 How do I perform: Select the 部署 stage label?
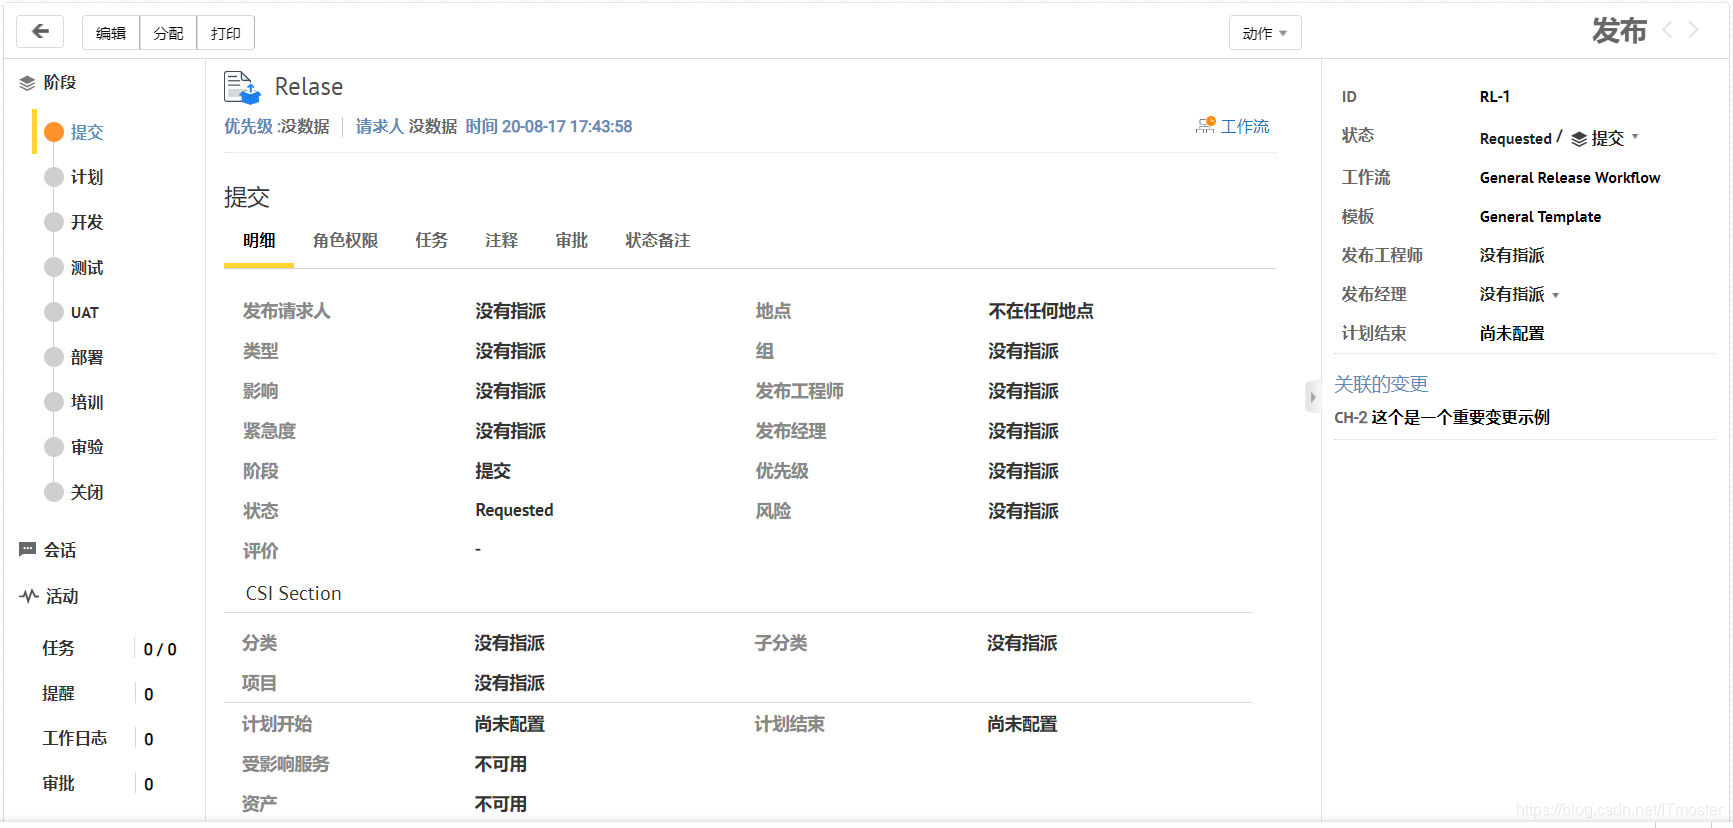click(87, 357)
